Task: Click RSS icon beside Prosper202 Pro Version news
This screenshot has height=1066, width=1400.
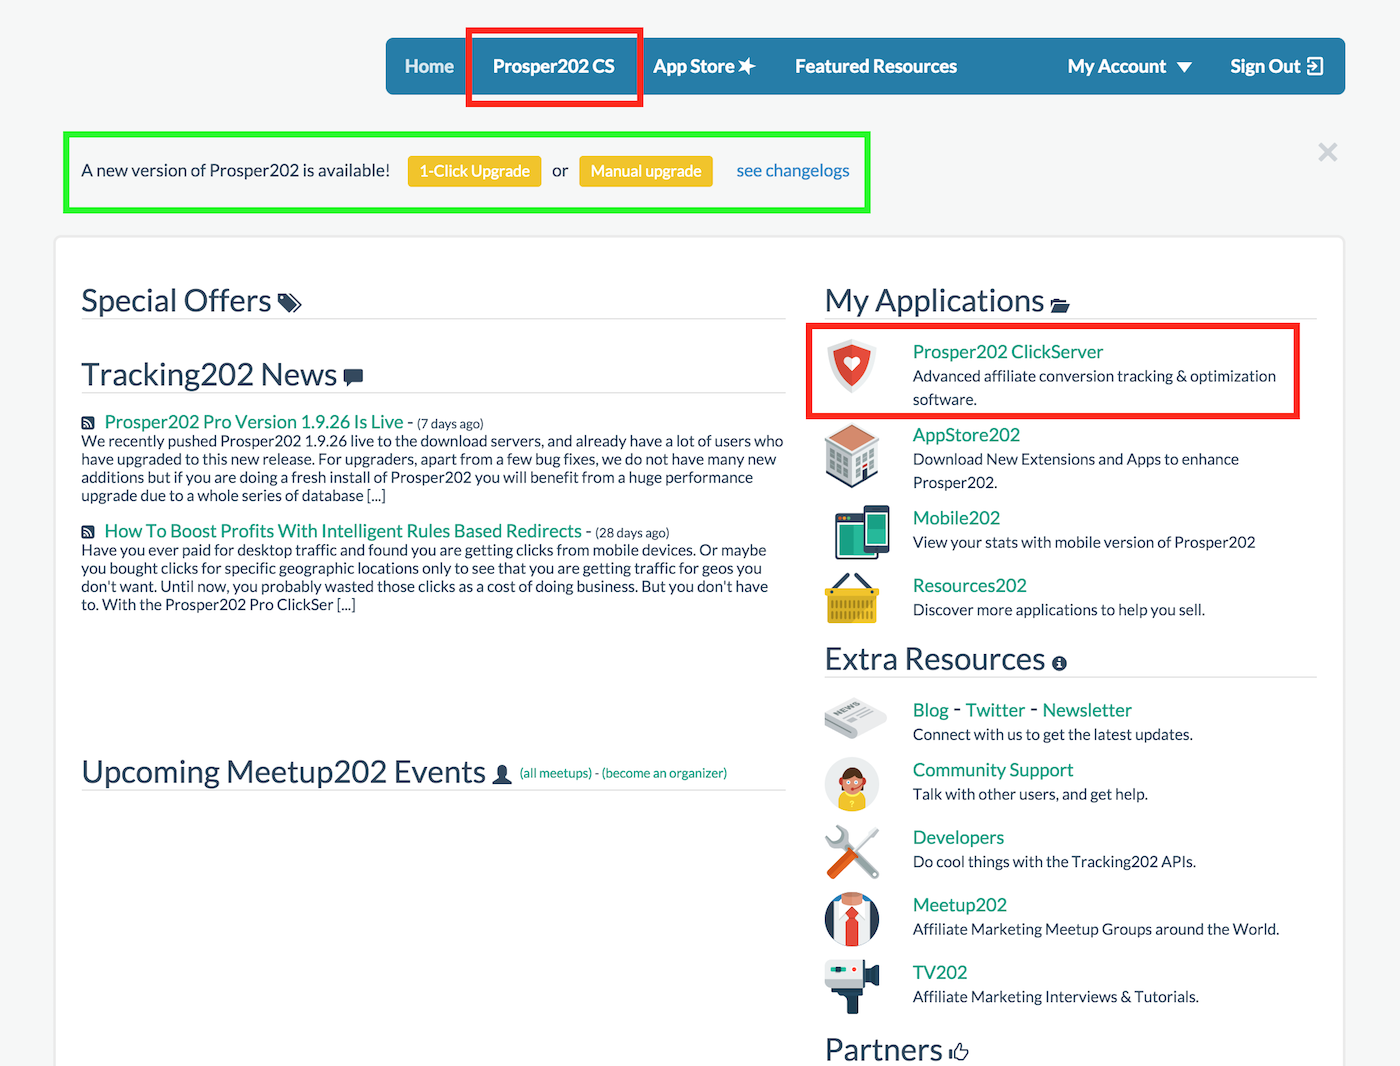Action: [x=88, y=423]
